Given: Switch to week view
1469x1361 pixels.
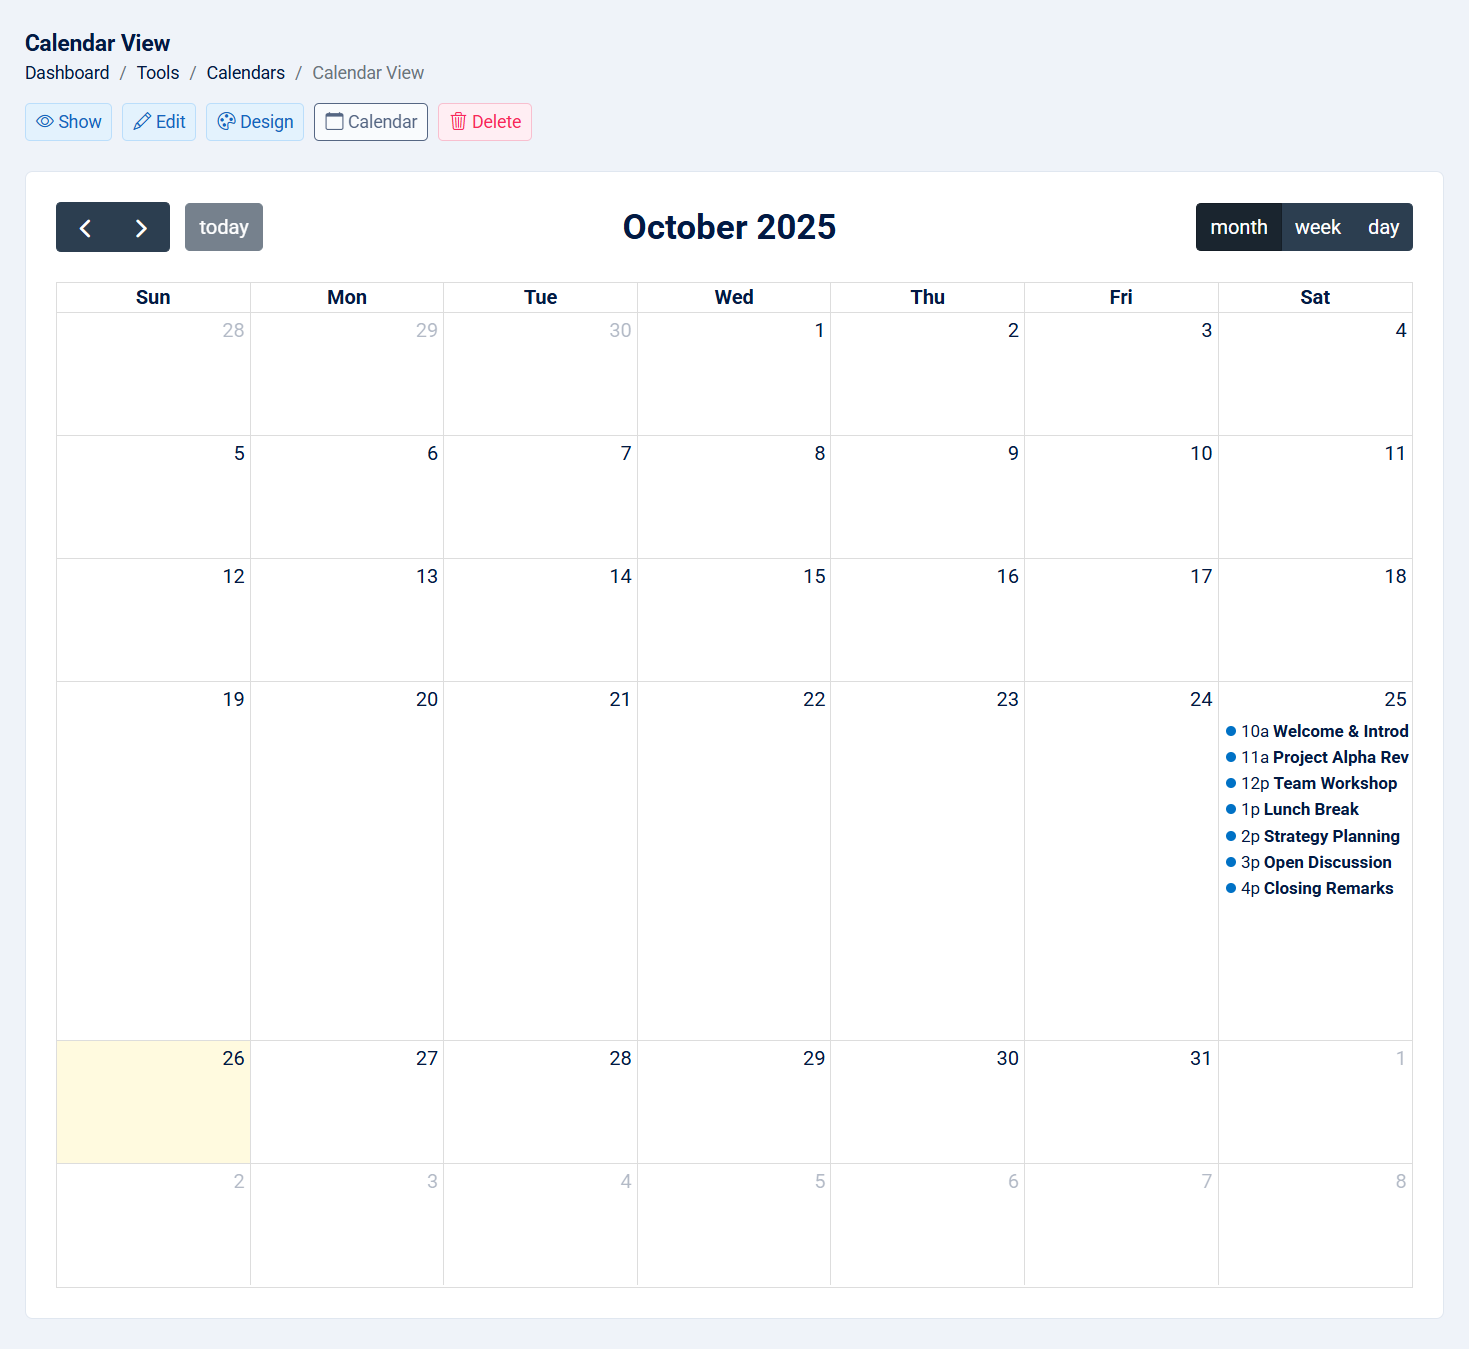Looking at the screenshot, I should pyautogui.click(x=1317, y=228).
